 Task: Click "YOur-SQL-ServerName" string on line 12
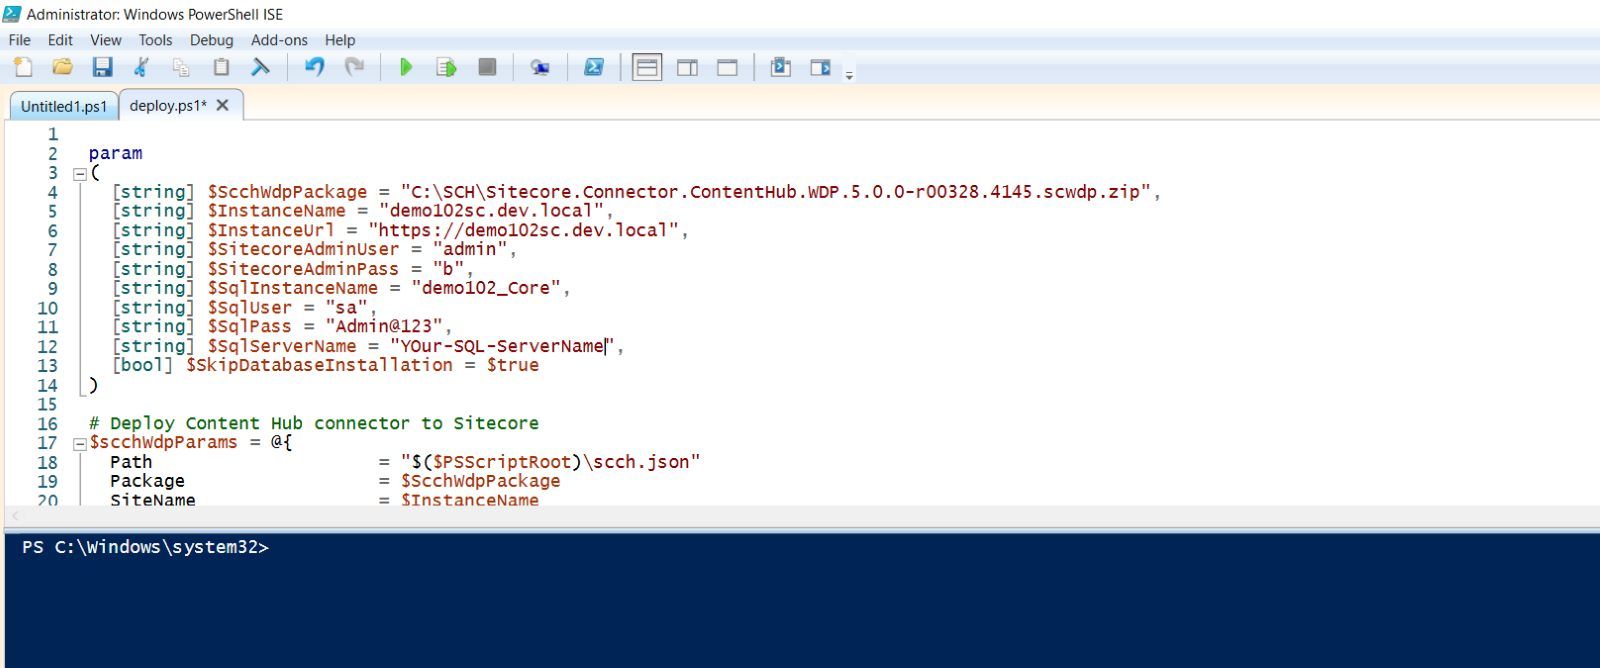tap(503, 346)
